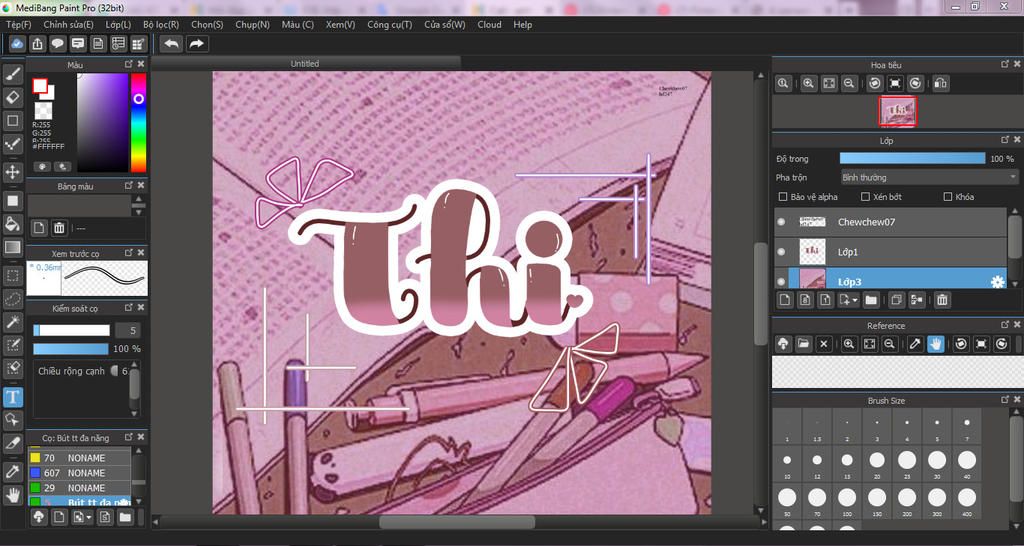Select the Gradient tool
The width and height of the screenshot is (1024, 546).
(12, 248)
